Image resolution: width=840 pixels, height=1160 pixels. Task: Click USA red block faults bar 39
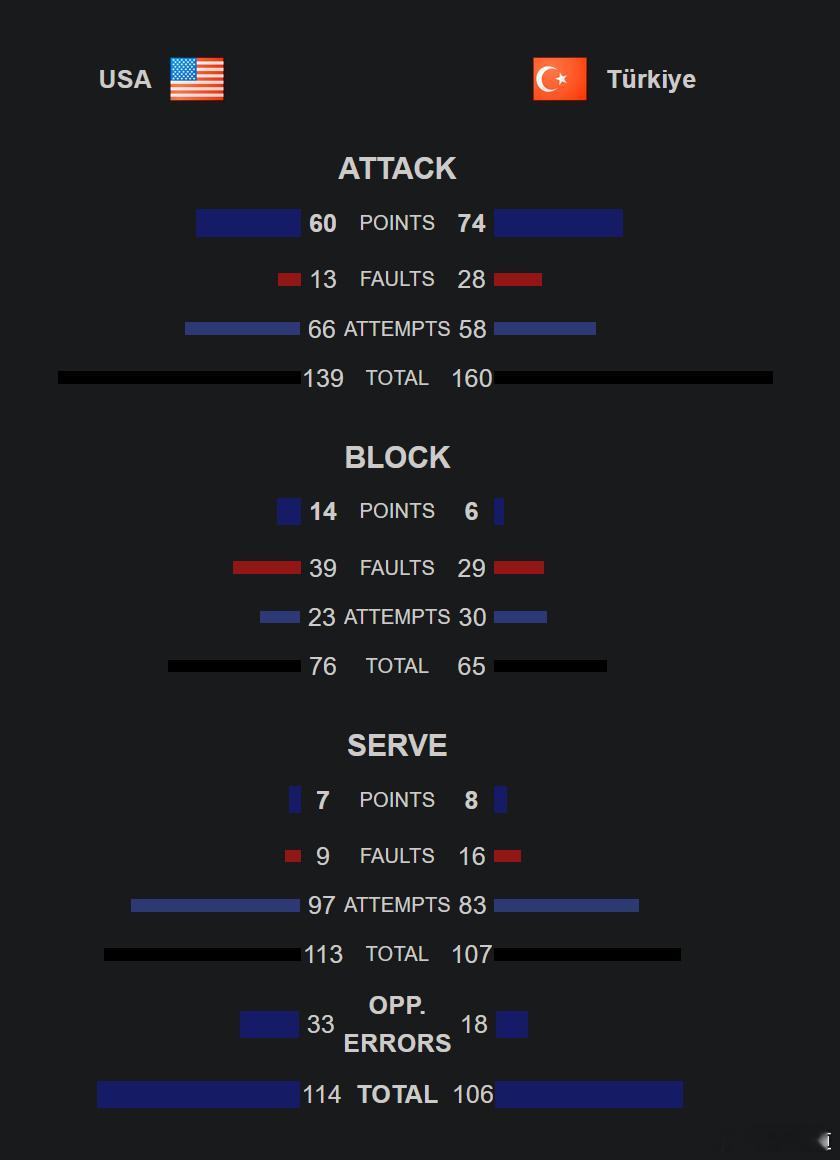tap(266, 567)
